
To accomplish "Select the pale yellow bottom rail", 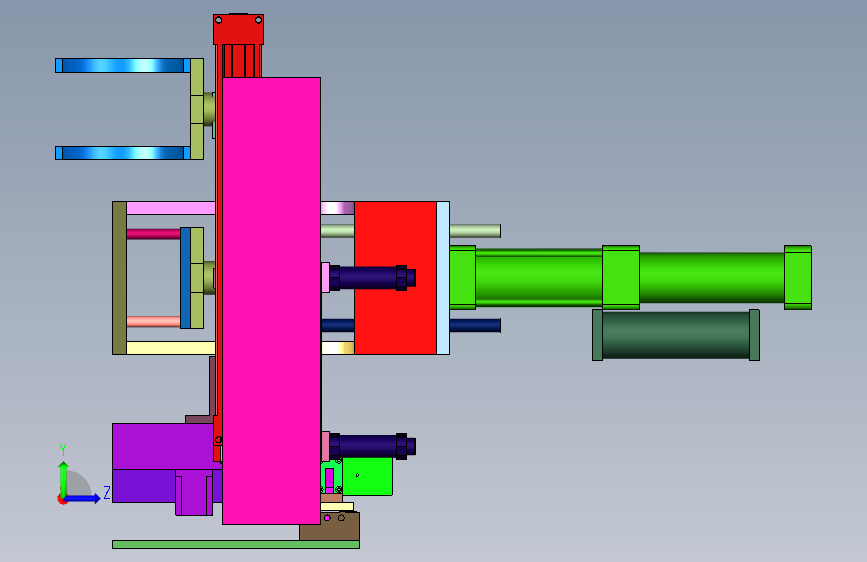I will (x=171, y=348).
